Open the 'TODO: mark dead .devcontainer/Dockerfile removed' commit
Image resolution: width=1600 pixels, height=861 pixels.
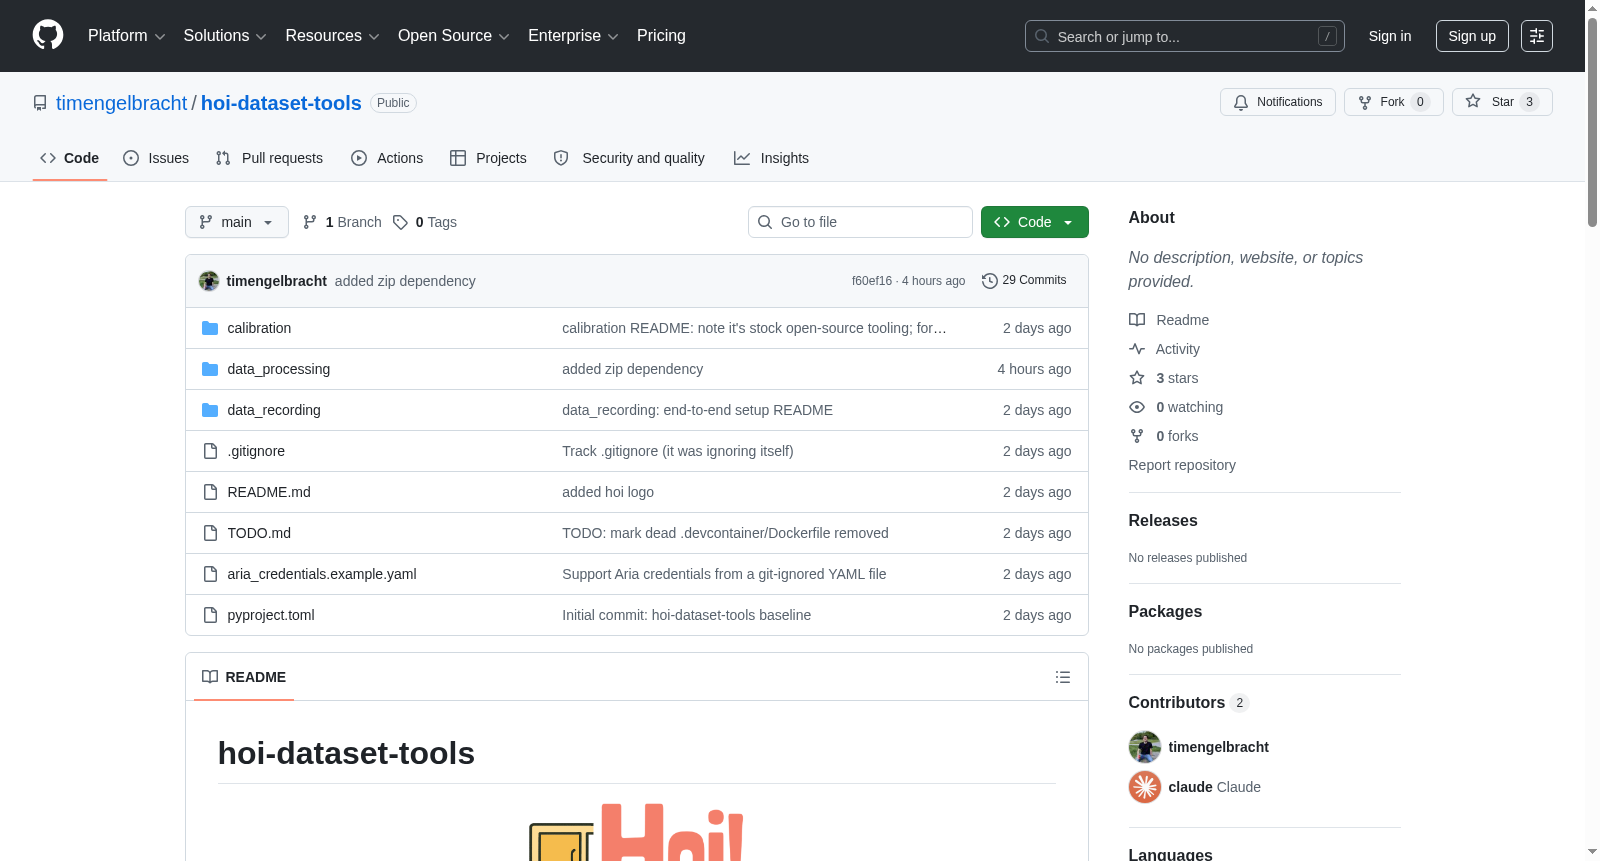[x=725, y=533]
